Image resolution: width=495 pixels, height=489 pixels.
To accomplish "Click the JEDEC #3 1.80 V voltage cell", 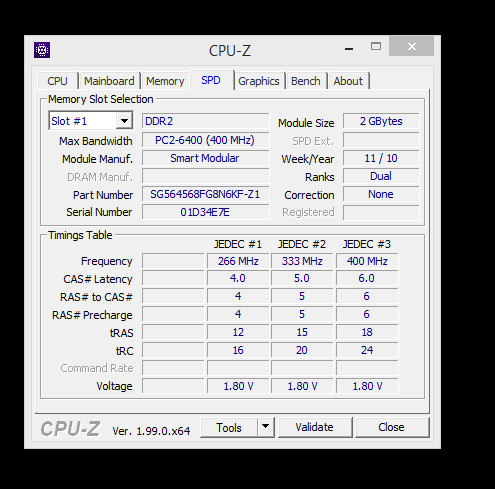I will coord(367,386).
